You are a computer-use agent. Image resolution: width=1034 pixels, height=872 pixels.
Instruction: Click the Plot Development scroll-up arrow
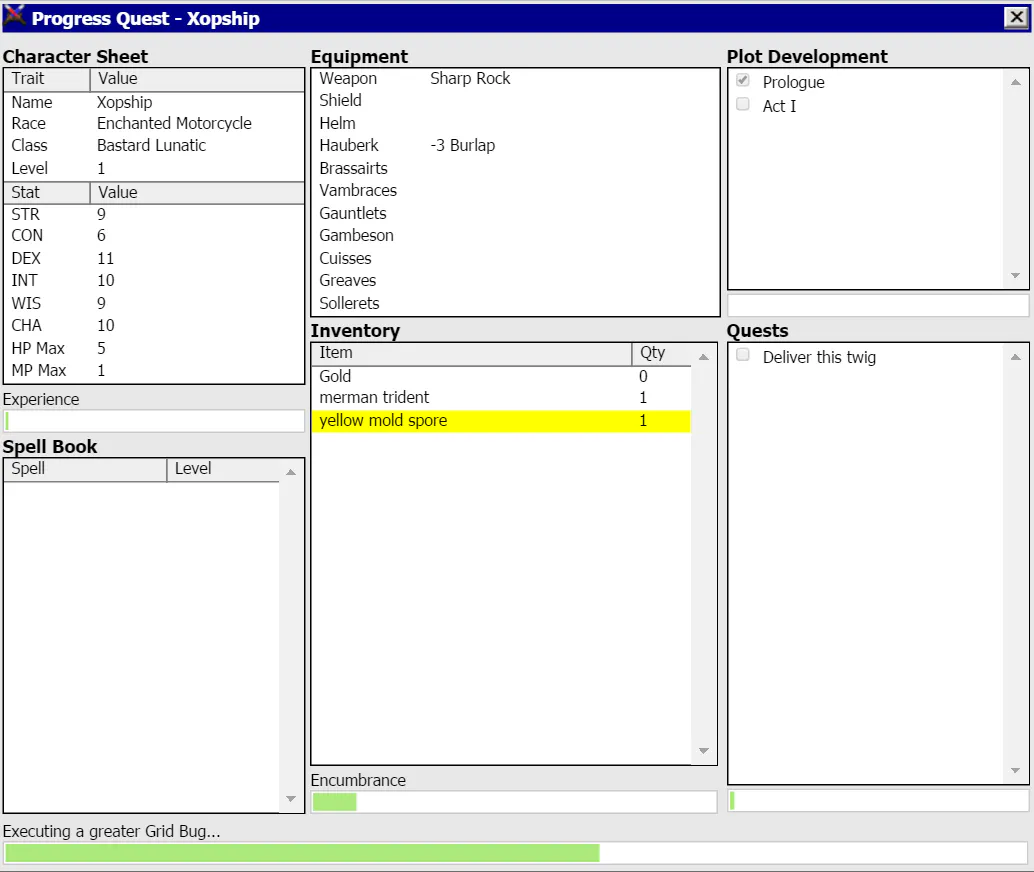tap(1016, 82)
